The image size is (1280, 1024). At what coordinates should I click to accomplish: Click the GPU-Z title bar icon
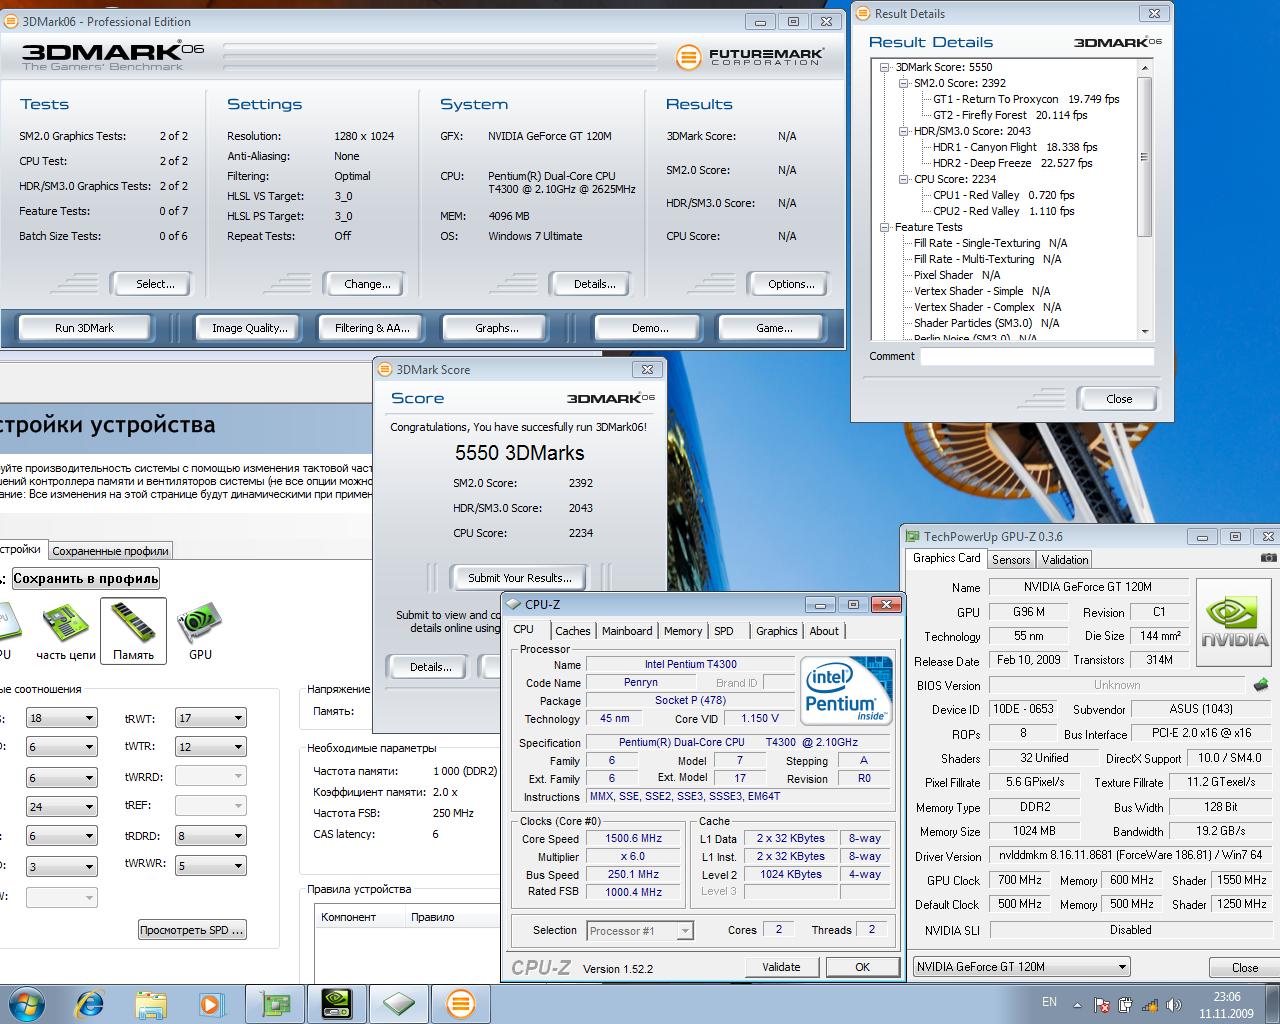912,537
